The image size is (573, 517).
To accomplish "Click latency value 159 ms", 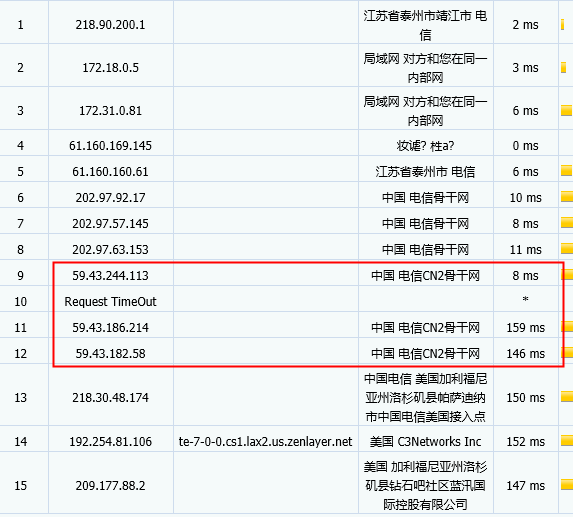I will (x=525, y=328).
